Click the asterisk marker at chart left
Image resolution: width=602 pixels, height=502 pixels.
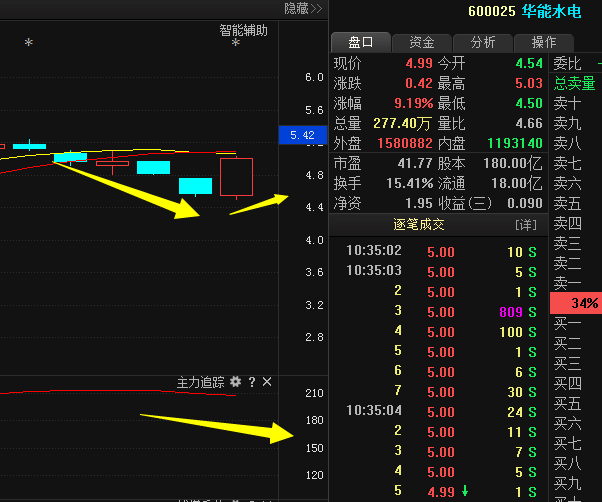pos(29,43)
